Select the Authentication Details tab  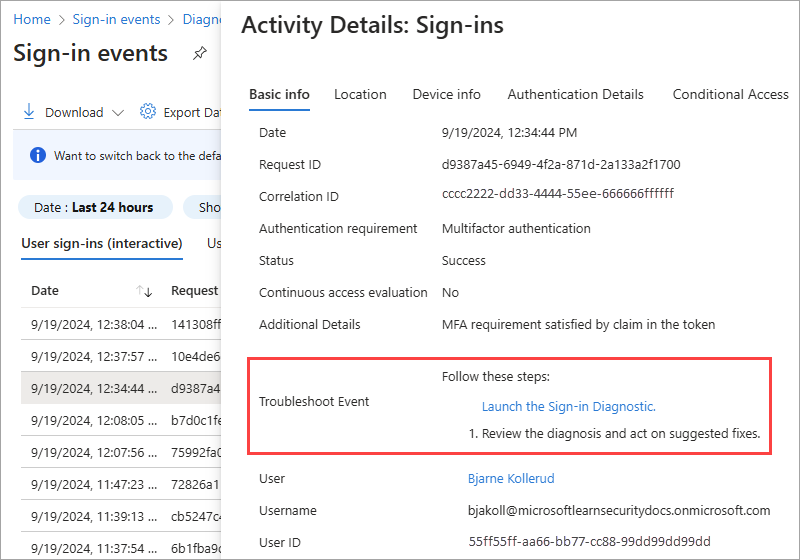click(575, 94)
